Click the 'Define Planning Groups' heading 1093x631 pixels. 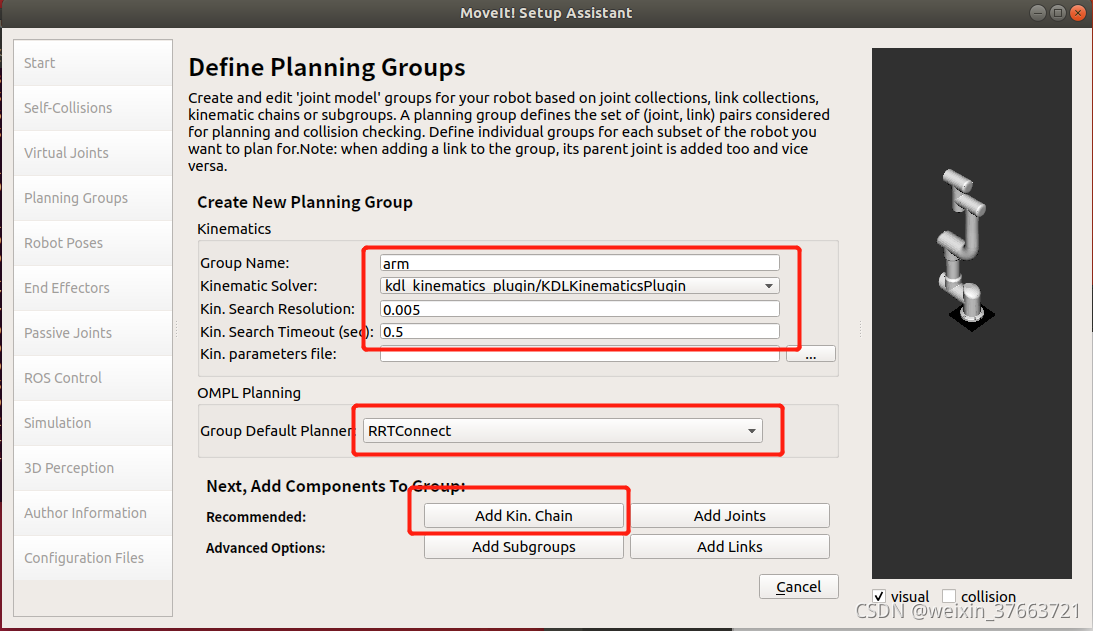[327, 68]
